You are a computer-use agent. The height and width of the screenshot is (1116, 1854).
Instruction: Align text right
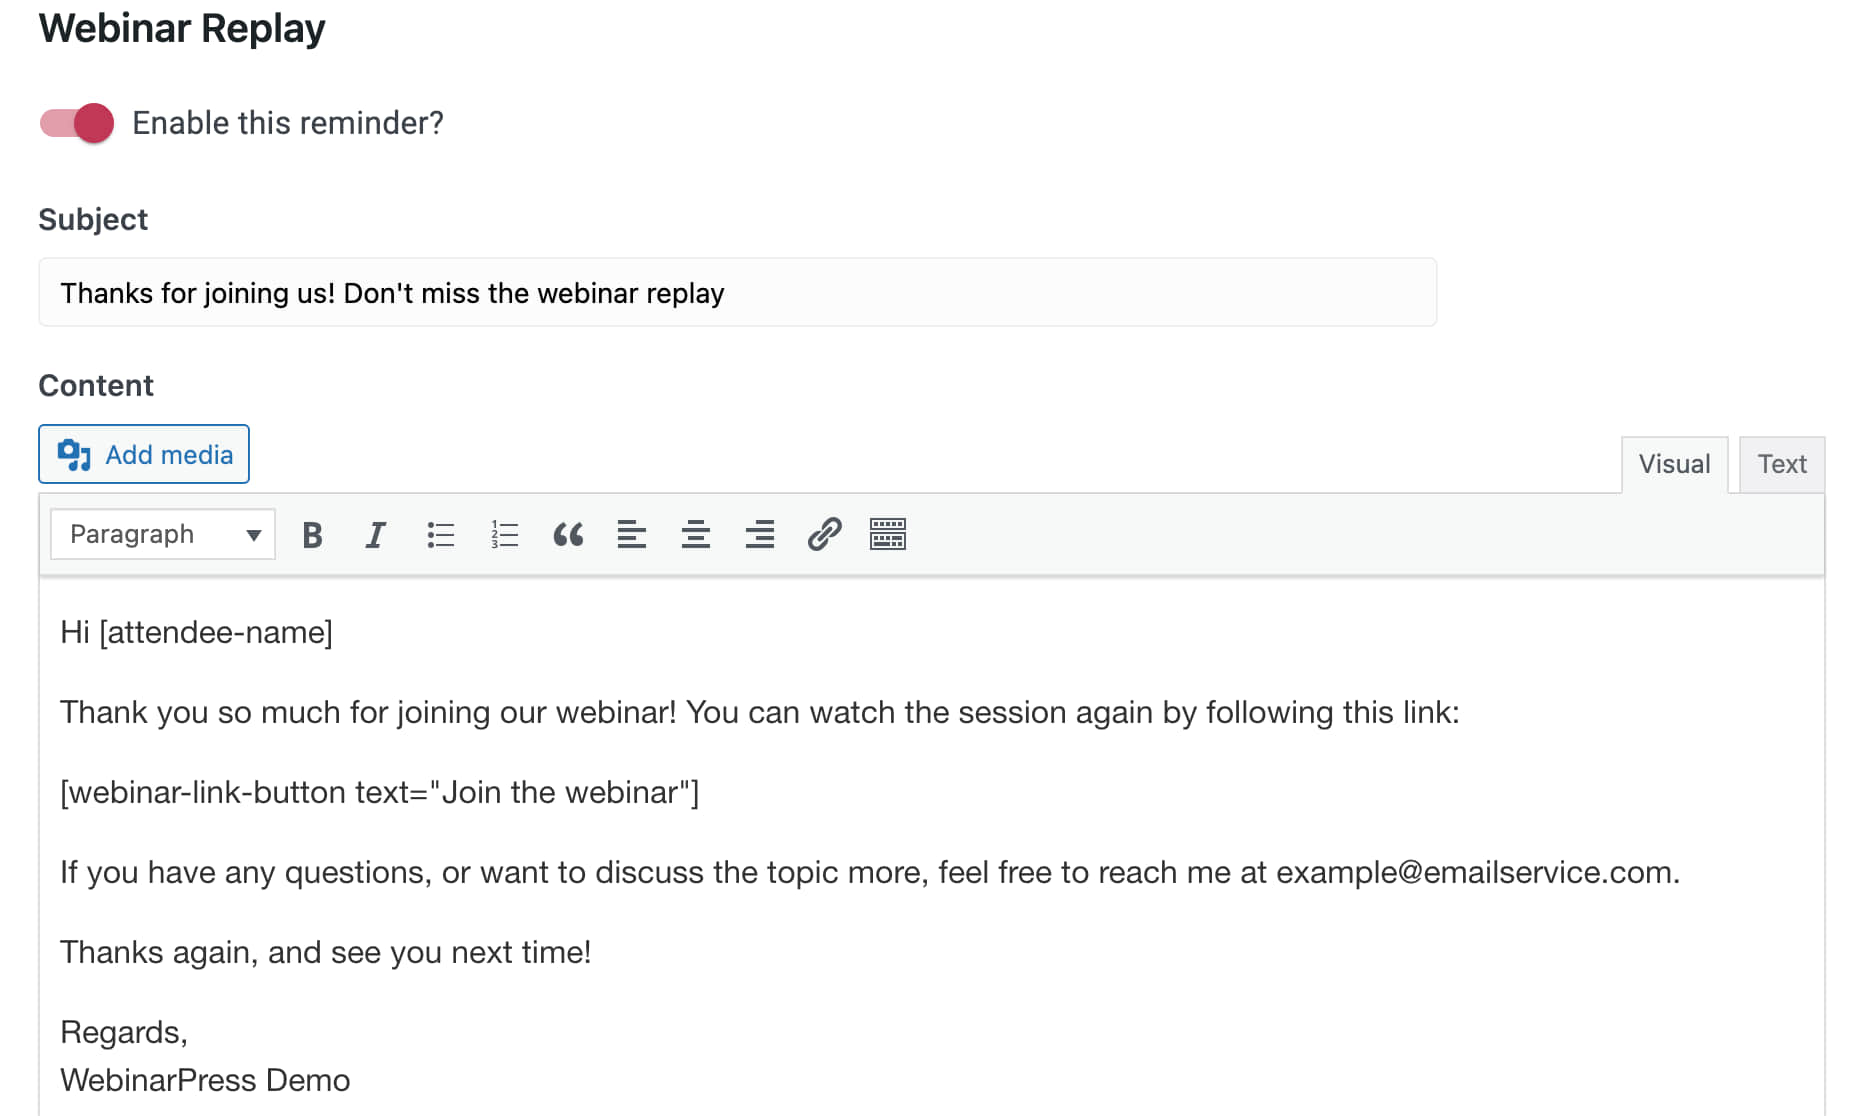[760, 535]
